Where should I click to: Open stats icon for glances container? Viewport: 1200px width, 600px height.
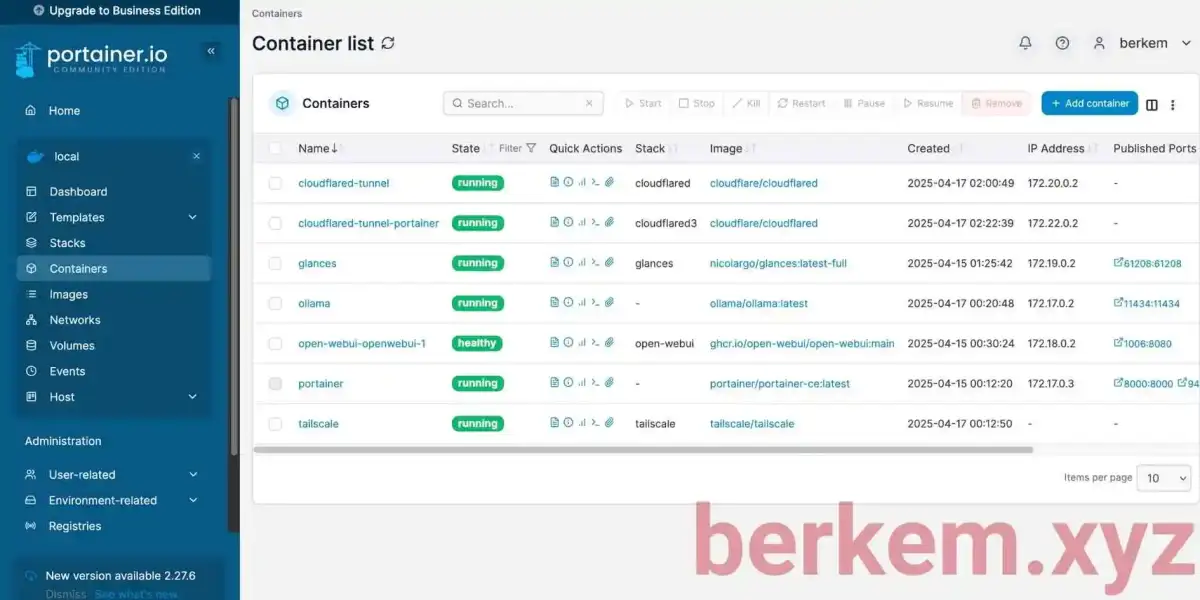point(582,263)
